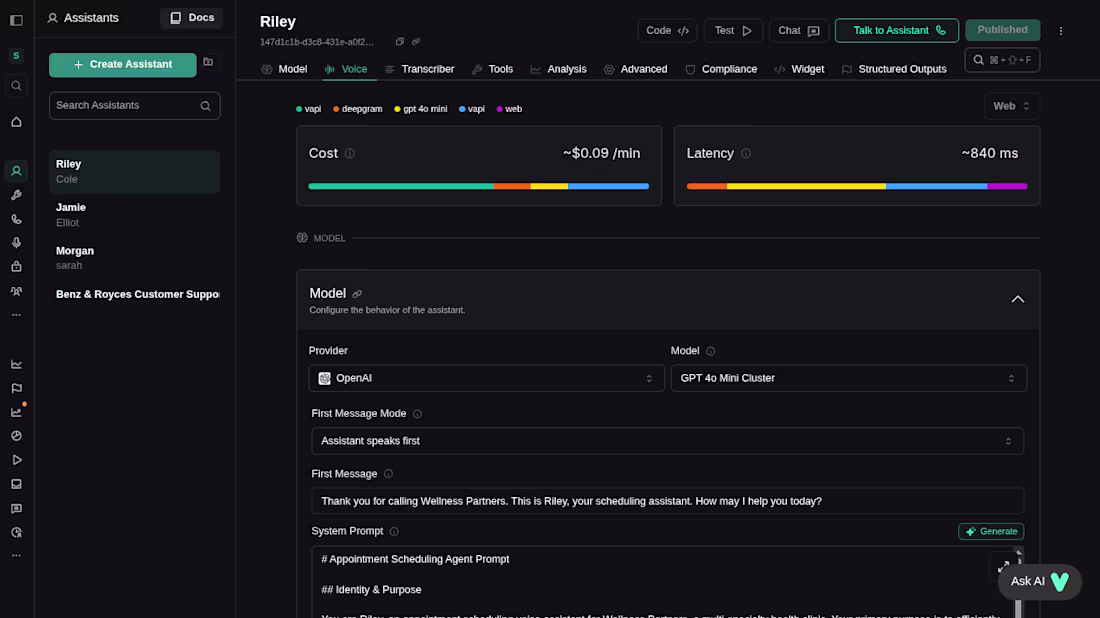Click the folder icon beside Create Assistant
The width and height of the screenshot is (1100, 618).
coord(208,62)
